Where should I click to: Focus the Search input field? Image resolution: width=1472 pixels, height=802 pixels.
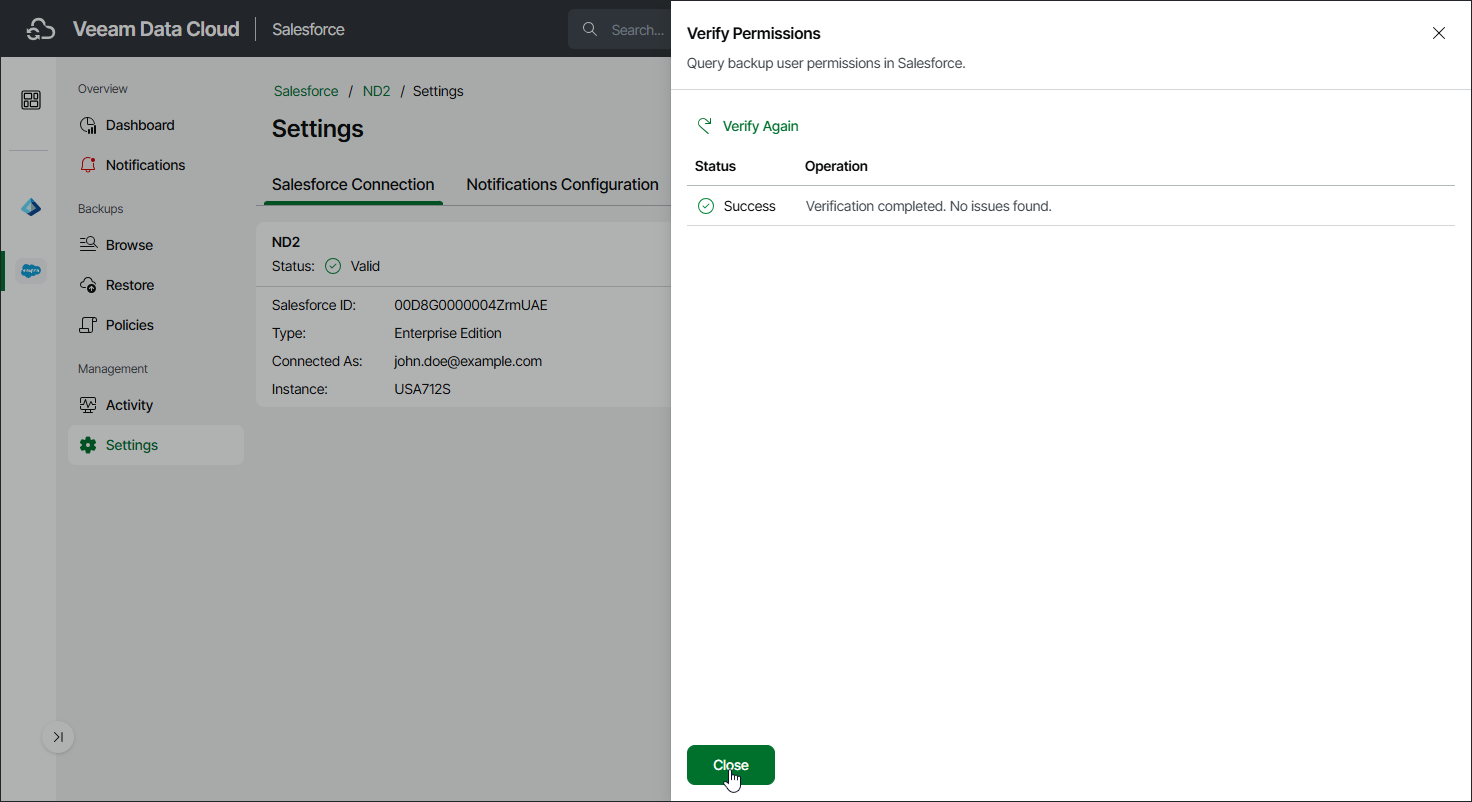[x=620, y=29]
